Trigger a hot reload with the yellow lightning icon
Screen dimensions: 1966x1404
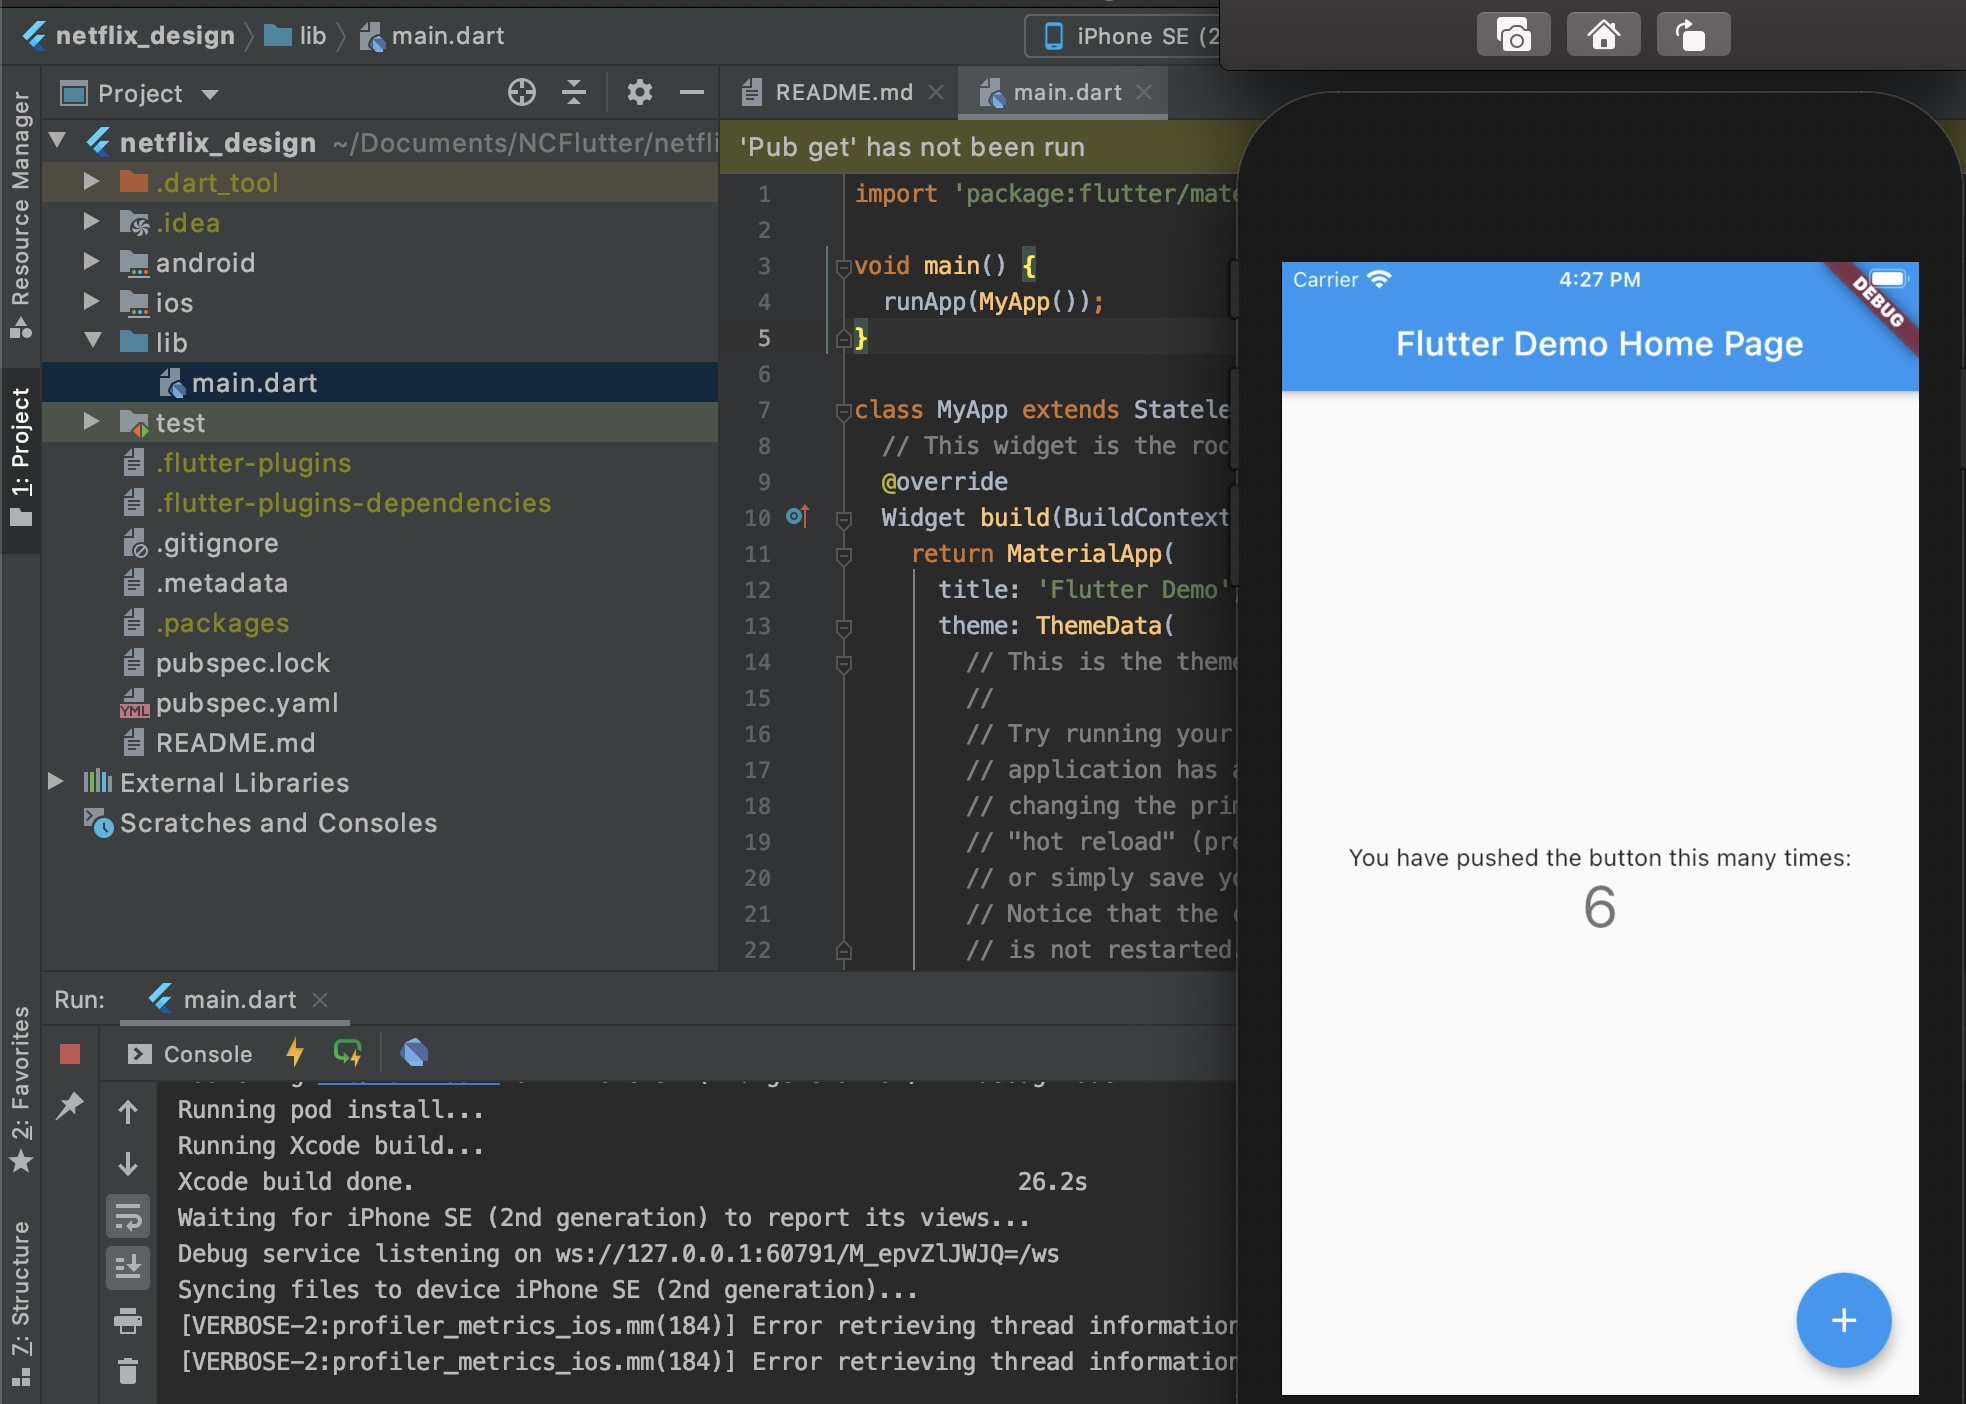(295, 1053)
